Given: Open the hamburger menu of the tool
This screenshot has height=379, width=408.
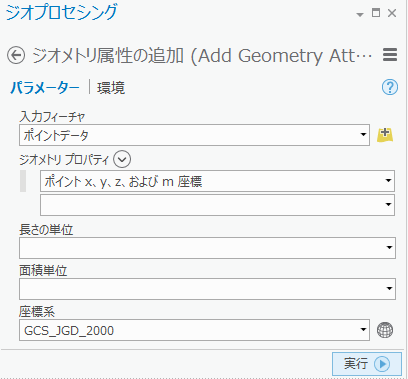Looking at the screenshot, I should click(390, 55).
